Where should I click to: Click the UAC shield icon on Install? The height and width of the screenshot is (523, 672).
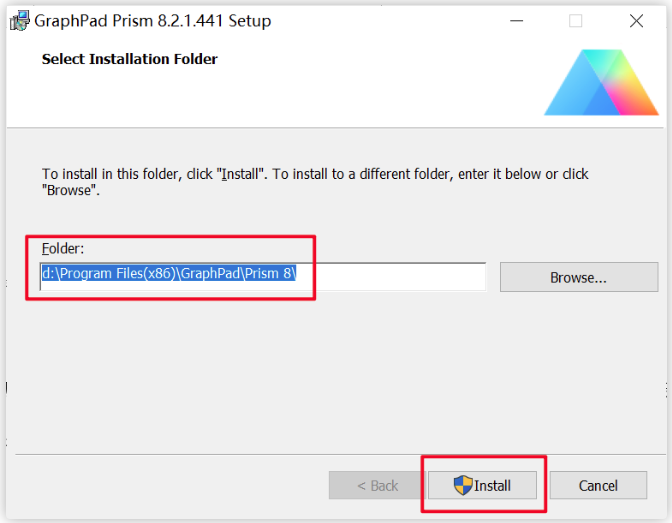(x=463, y=485)
